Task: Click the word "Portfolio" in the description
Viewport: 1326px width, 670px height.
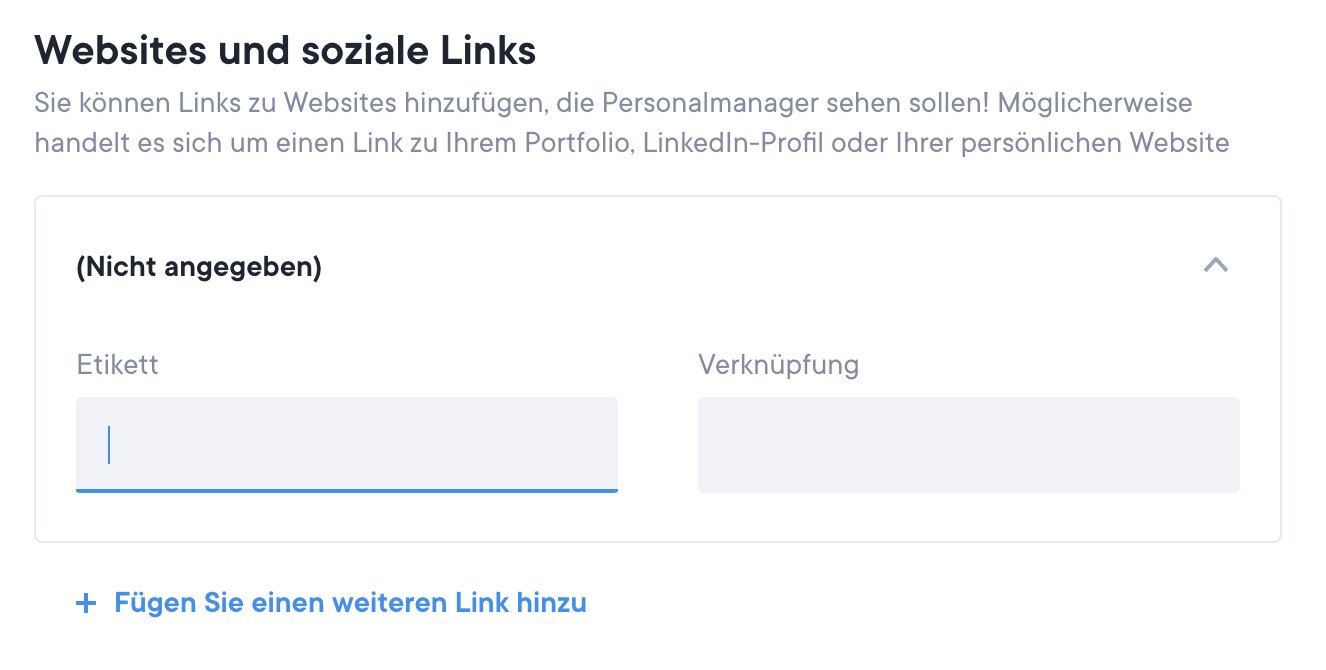Action: click(x=577, y=142)
